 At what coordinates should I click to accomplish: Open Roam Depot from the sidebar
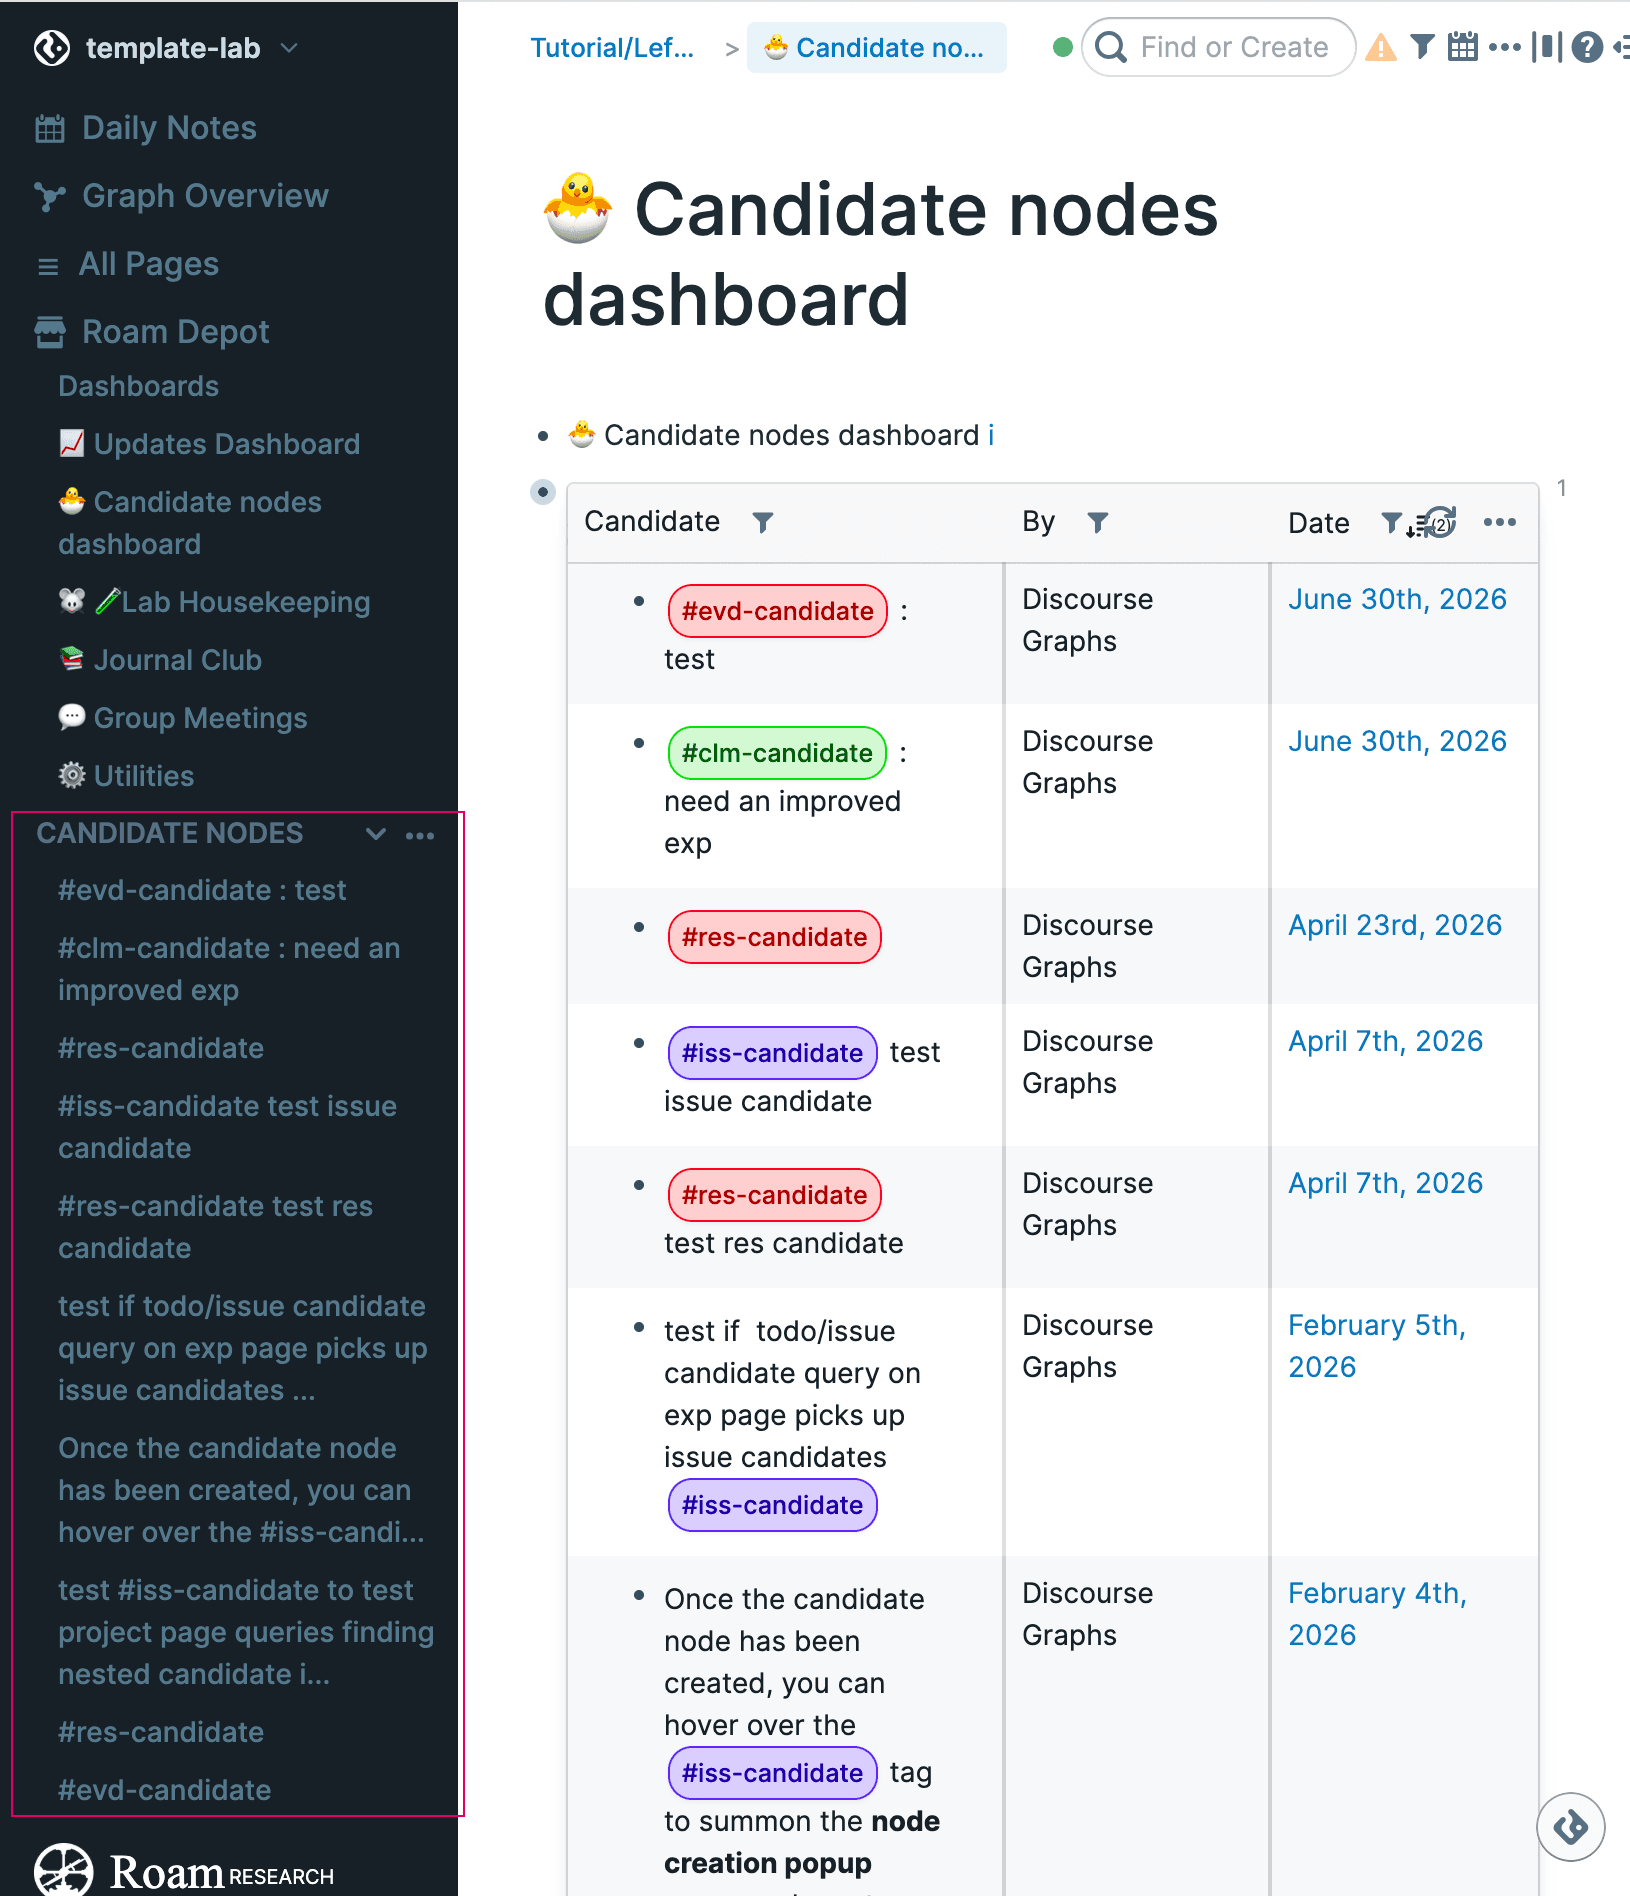tap(152, 332)
